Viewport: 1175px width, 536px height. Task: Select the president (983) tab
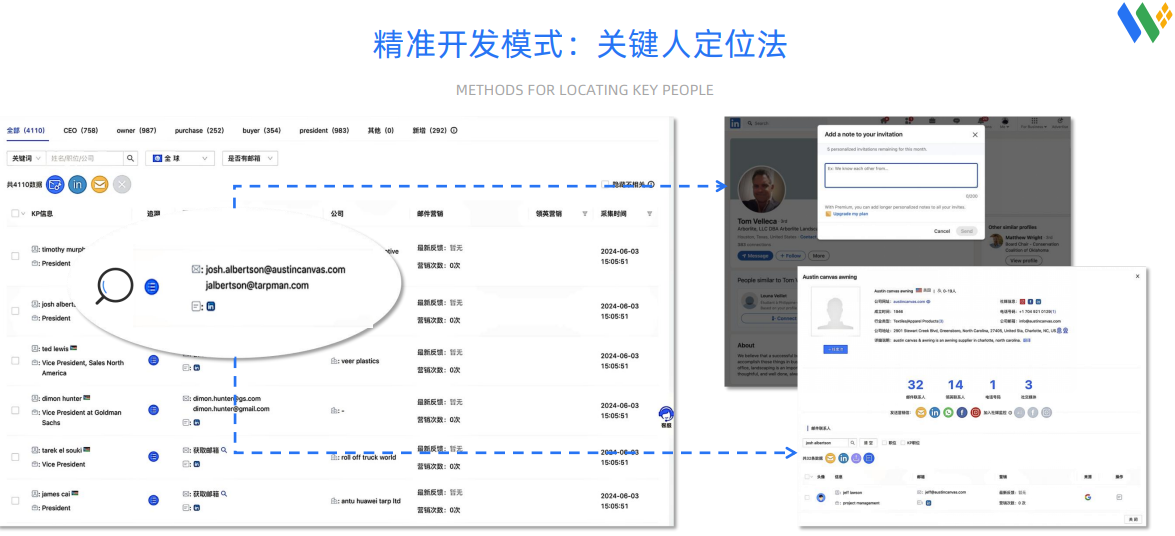pyautogui.click(x=324, y=131)
